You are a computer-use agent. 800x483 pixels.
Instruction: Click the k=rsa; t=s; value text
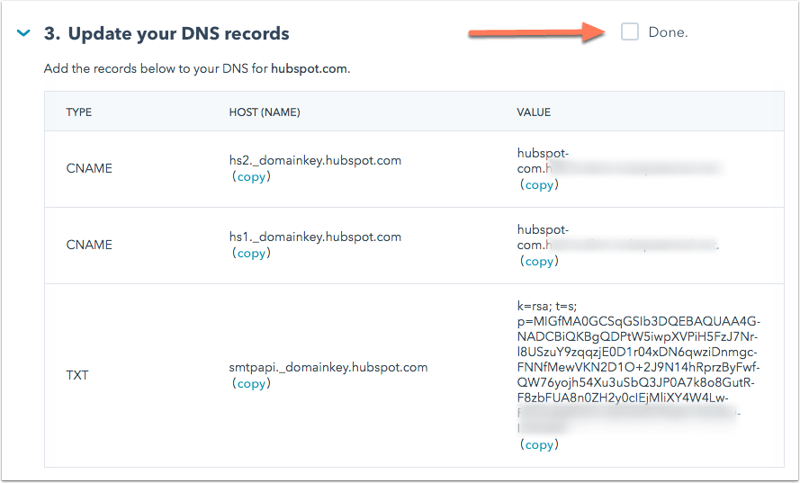(546, 307)
